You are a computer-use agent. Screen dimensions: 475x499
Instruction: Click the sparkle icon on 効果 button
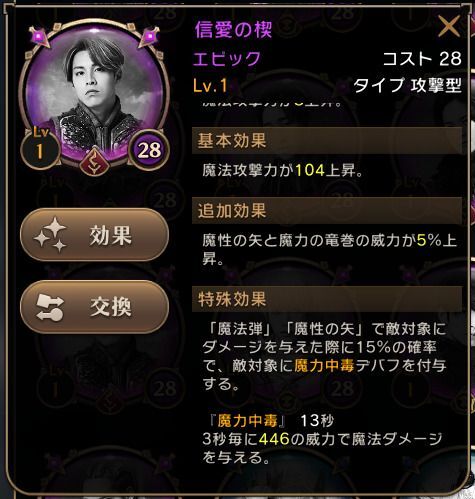[x=50, y=235]
